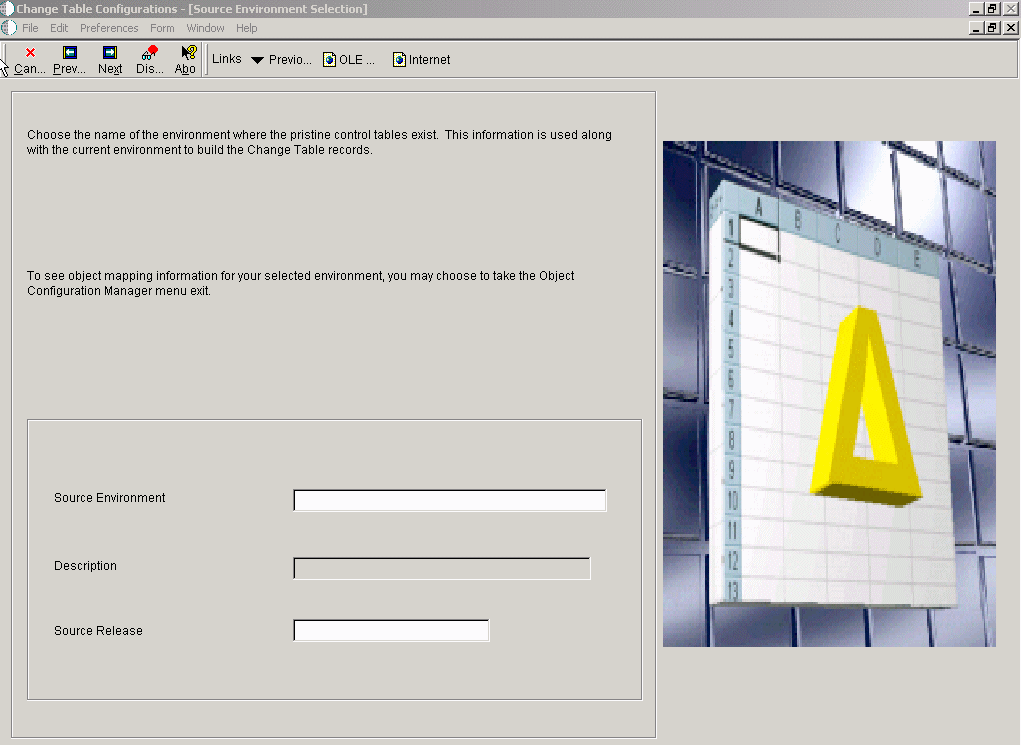This screenshot has width=1021, height=745.
Task: Click the Cancel toolbar icon
Action: [30, 60]
